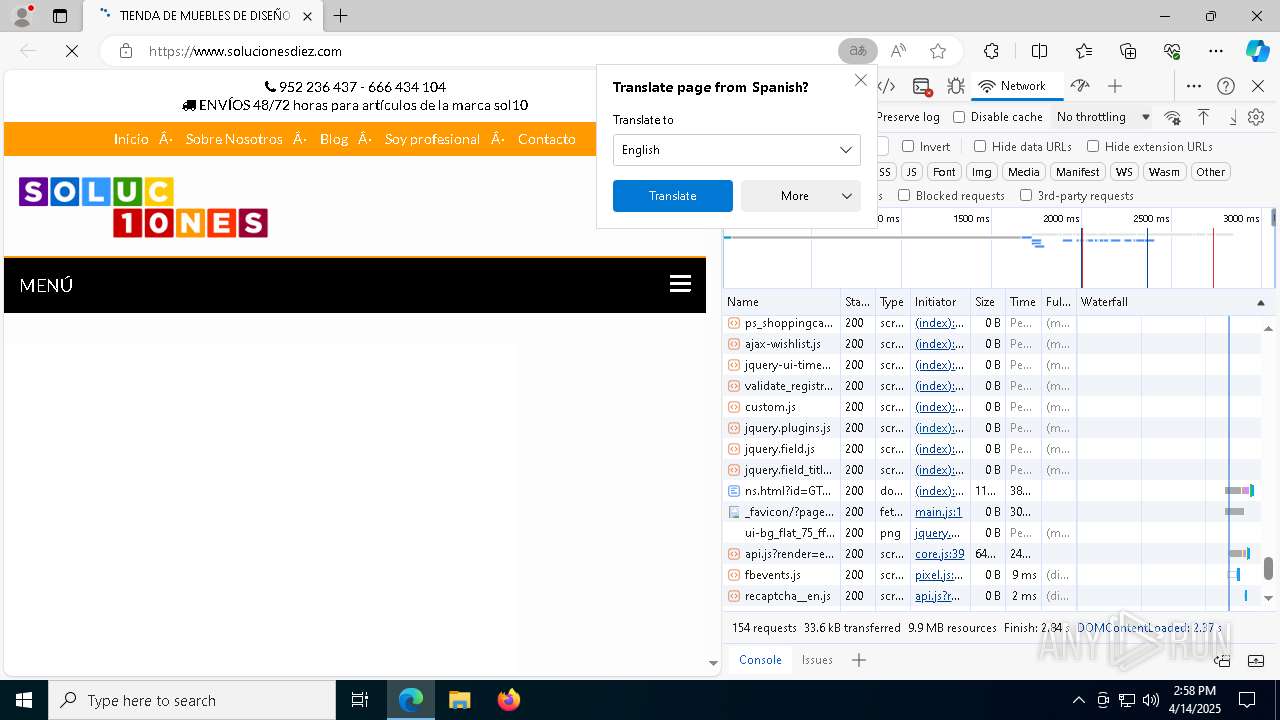Open Edge Settings and more menu
Image resolution: width=1280 pixels, height=720 pixels.
(x=1216, y=51)
